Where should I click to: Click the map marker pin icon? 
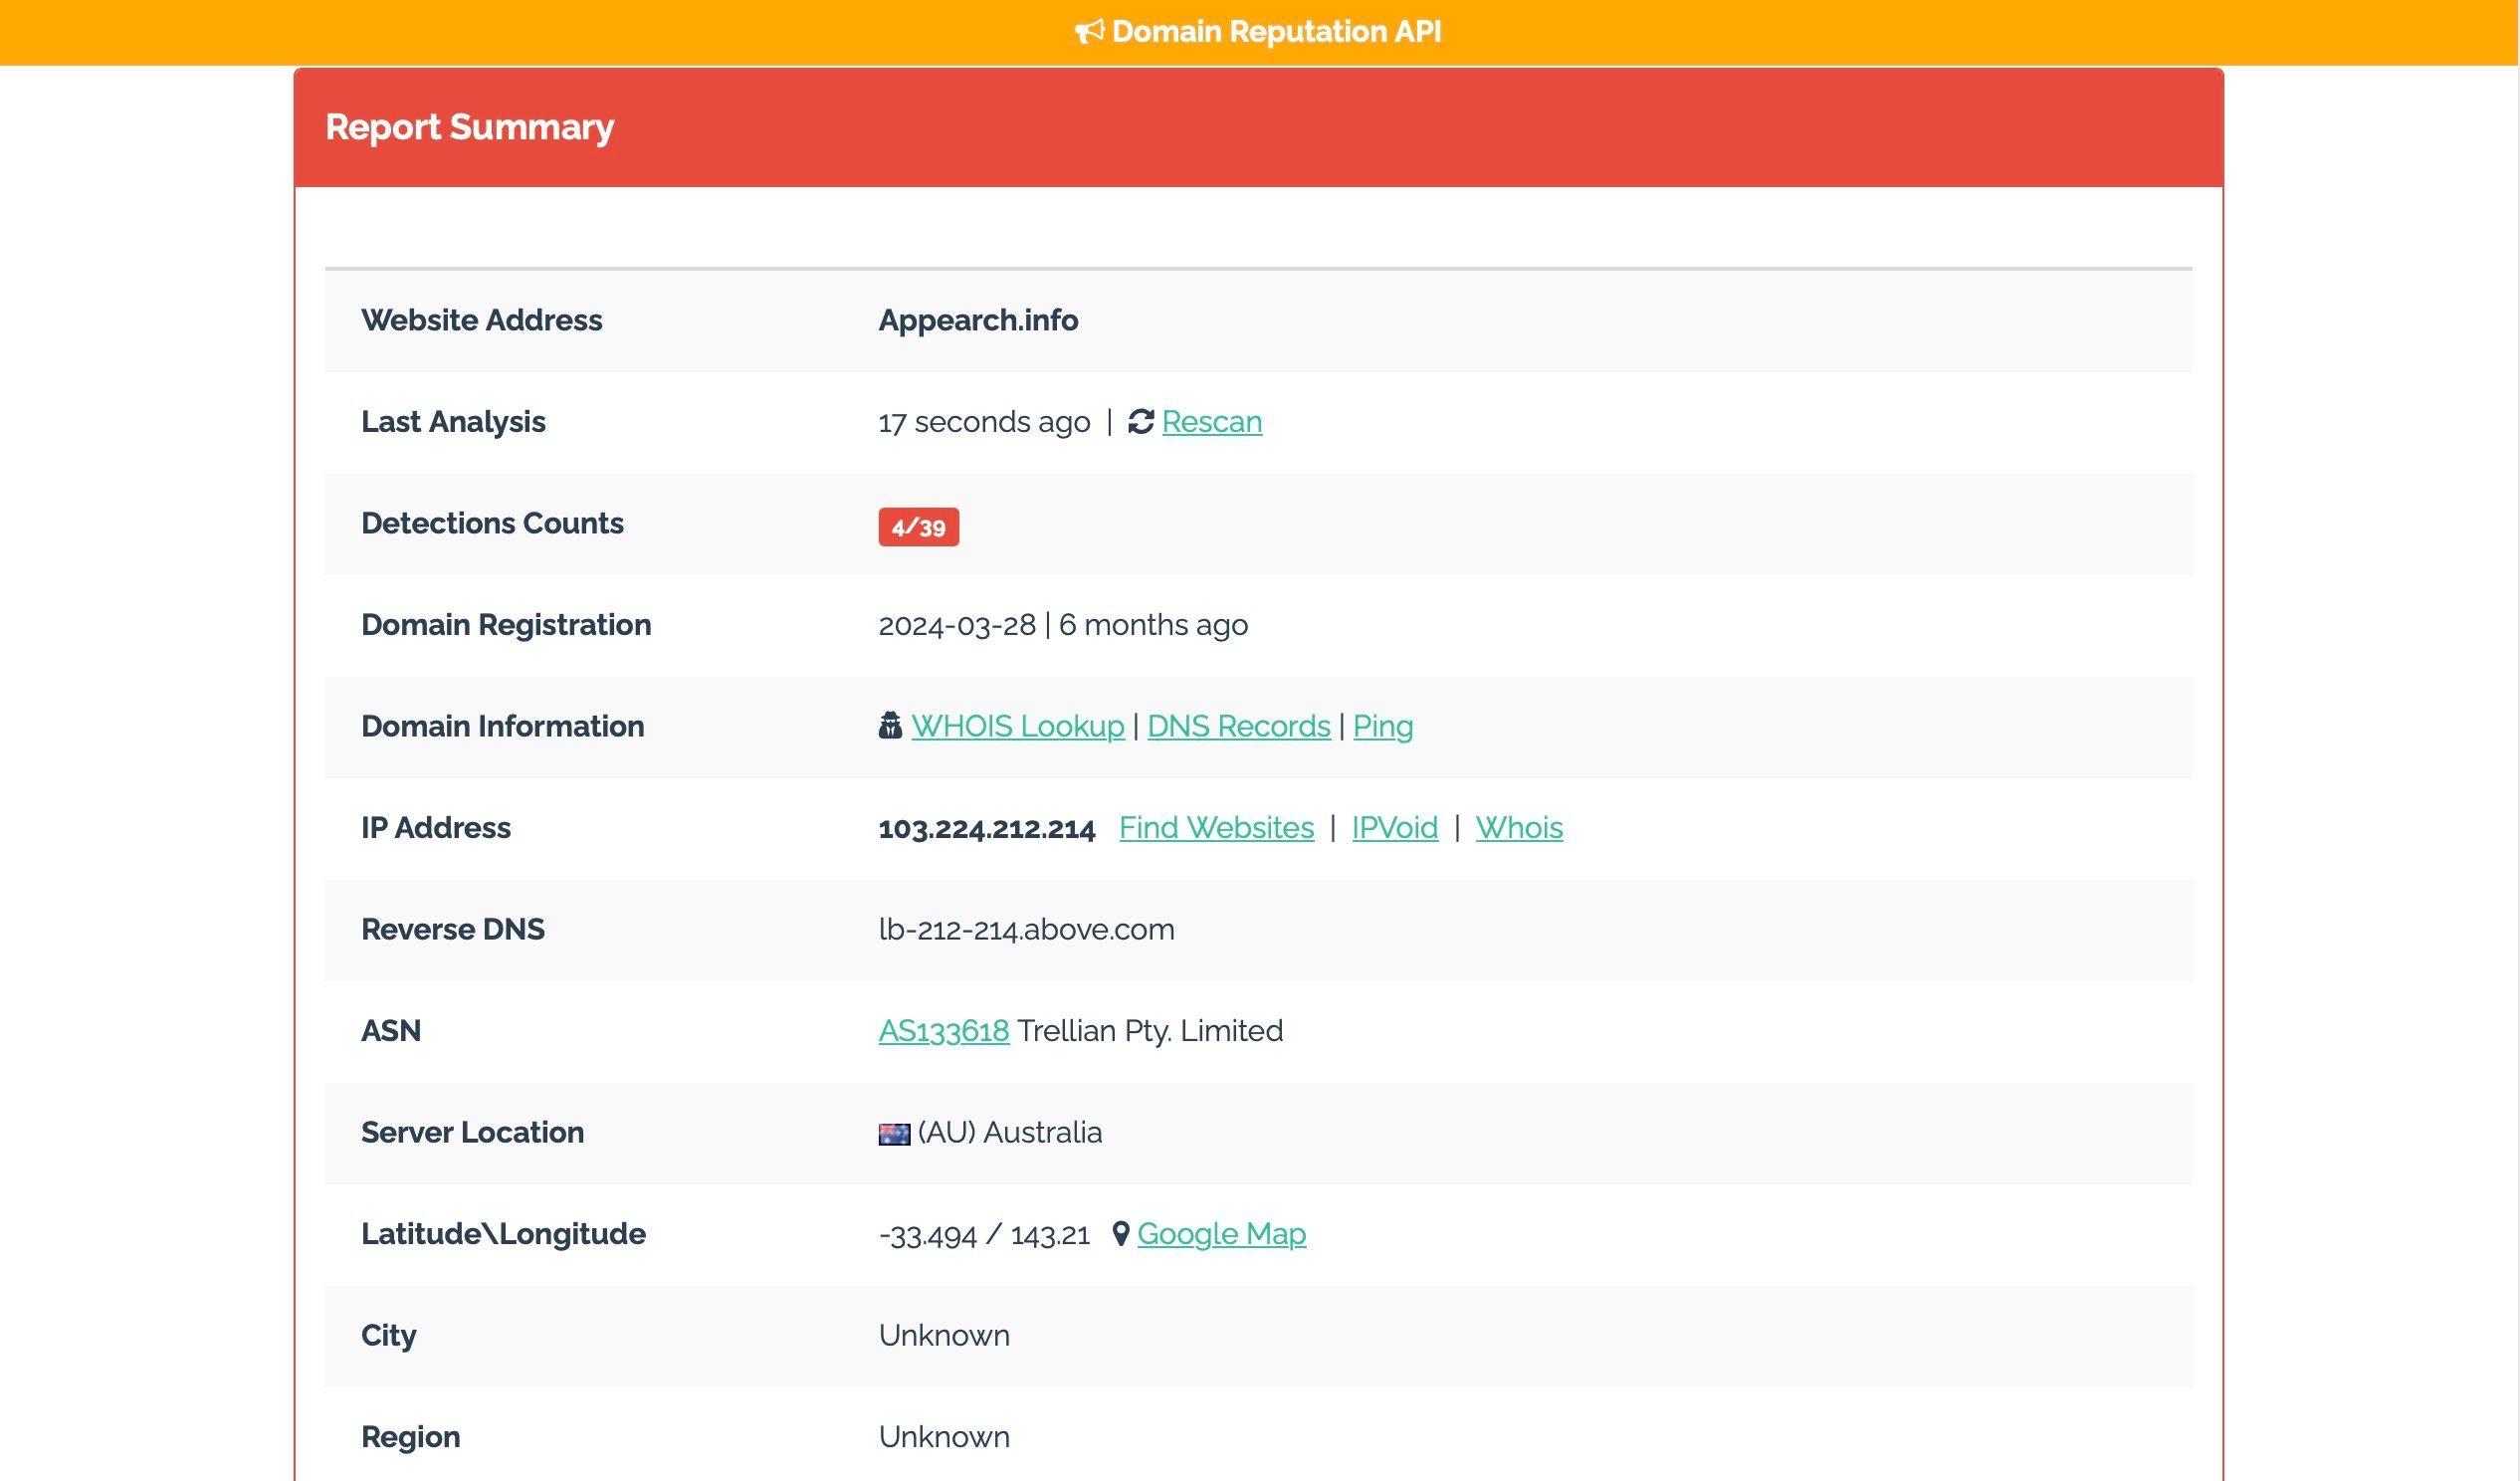1121,1234
